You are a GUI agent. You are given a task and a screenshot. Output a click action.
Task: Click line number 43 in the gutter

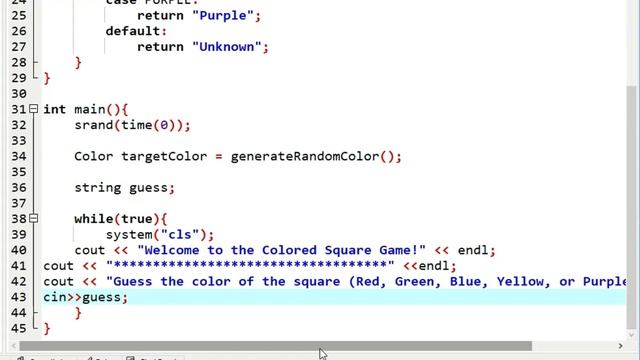pyautogui.click(x=19, y=297)
